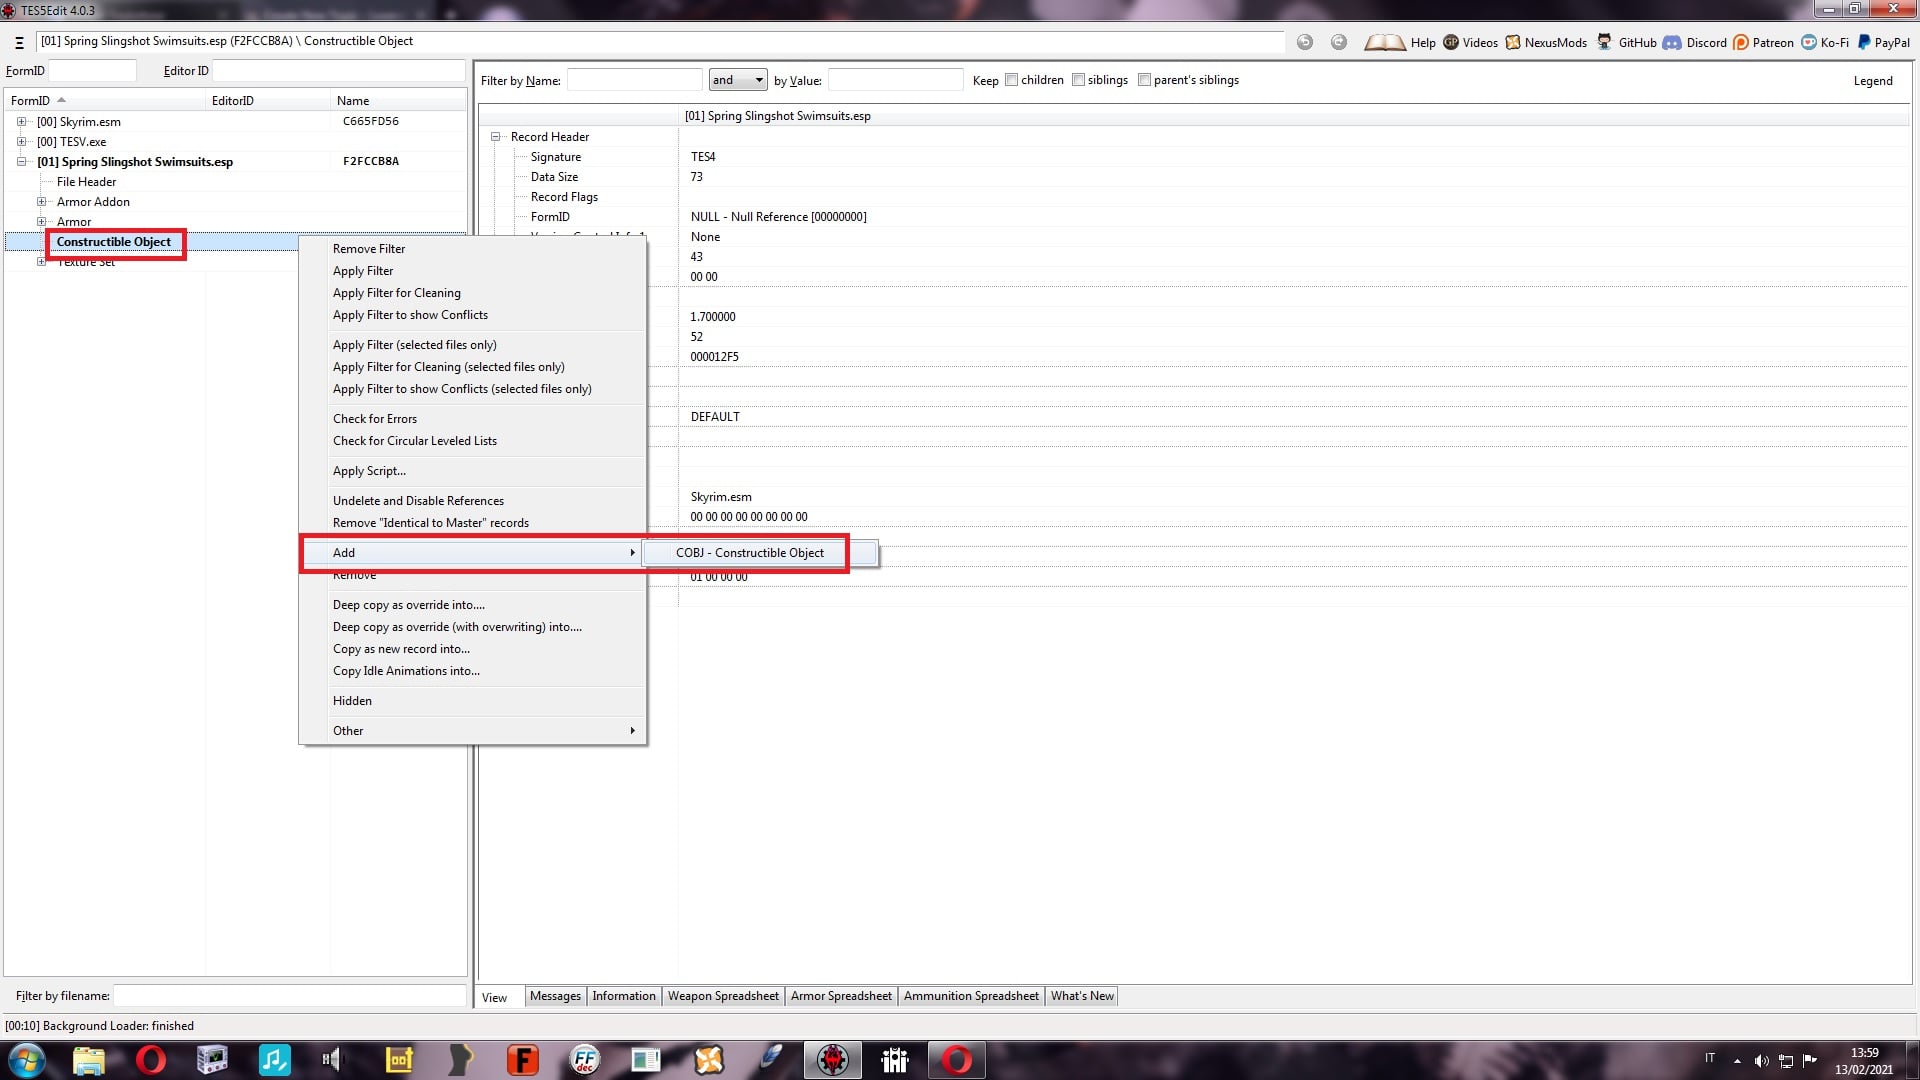Open the Ko-Fi cup icon
Viewport: 1920px width, 1080px height.
tap(1809, 42)
